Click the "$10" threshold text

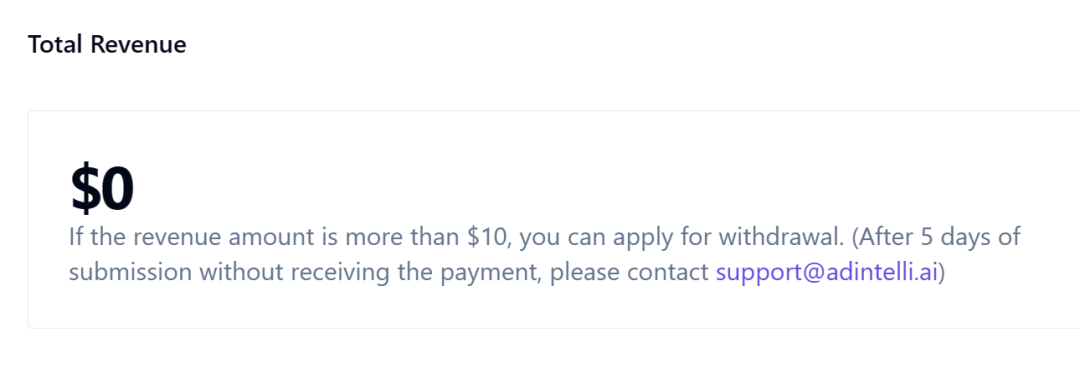point(489,238)
